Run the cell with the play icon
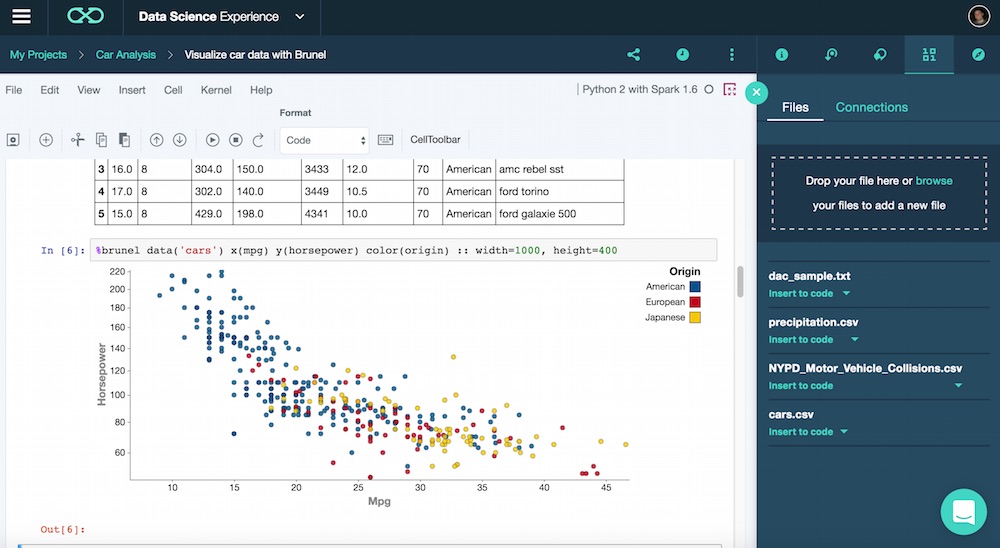 pyautogui.click(x=212, y=140)
